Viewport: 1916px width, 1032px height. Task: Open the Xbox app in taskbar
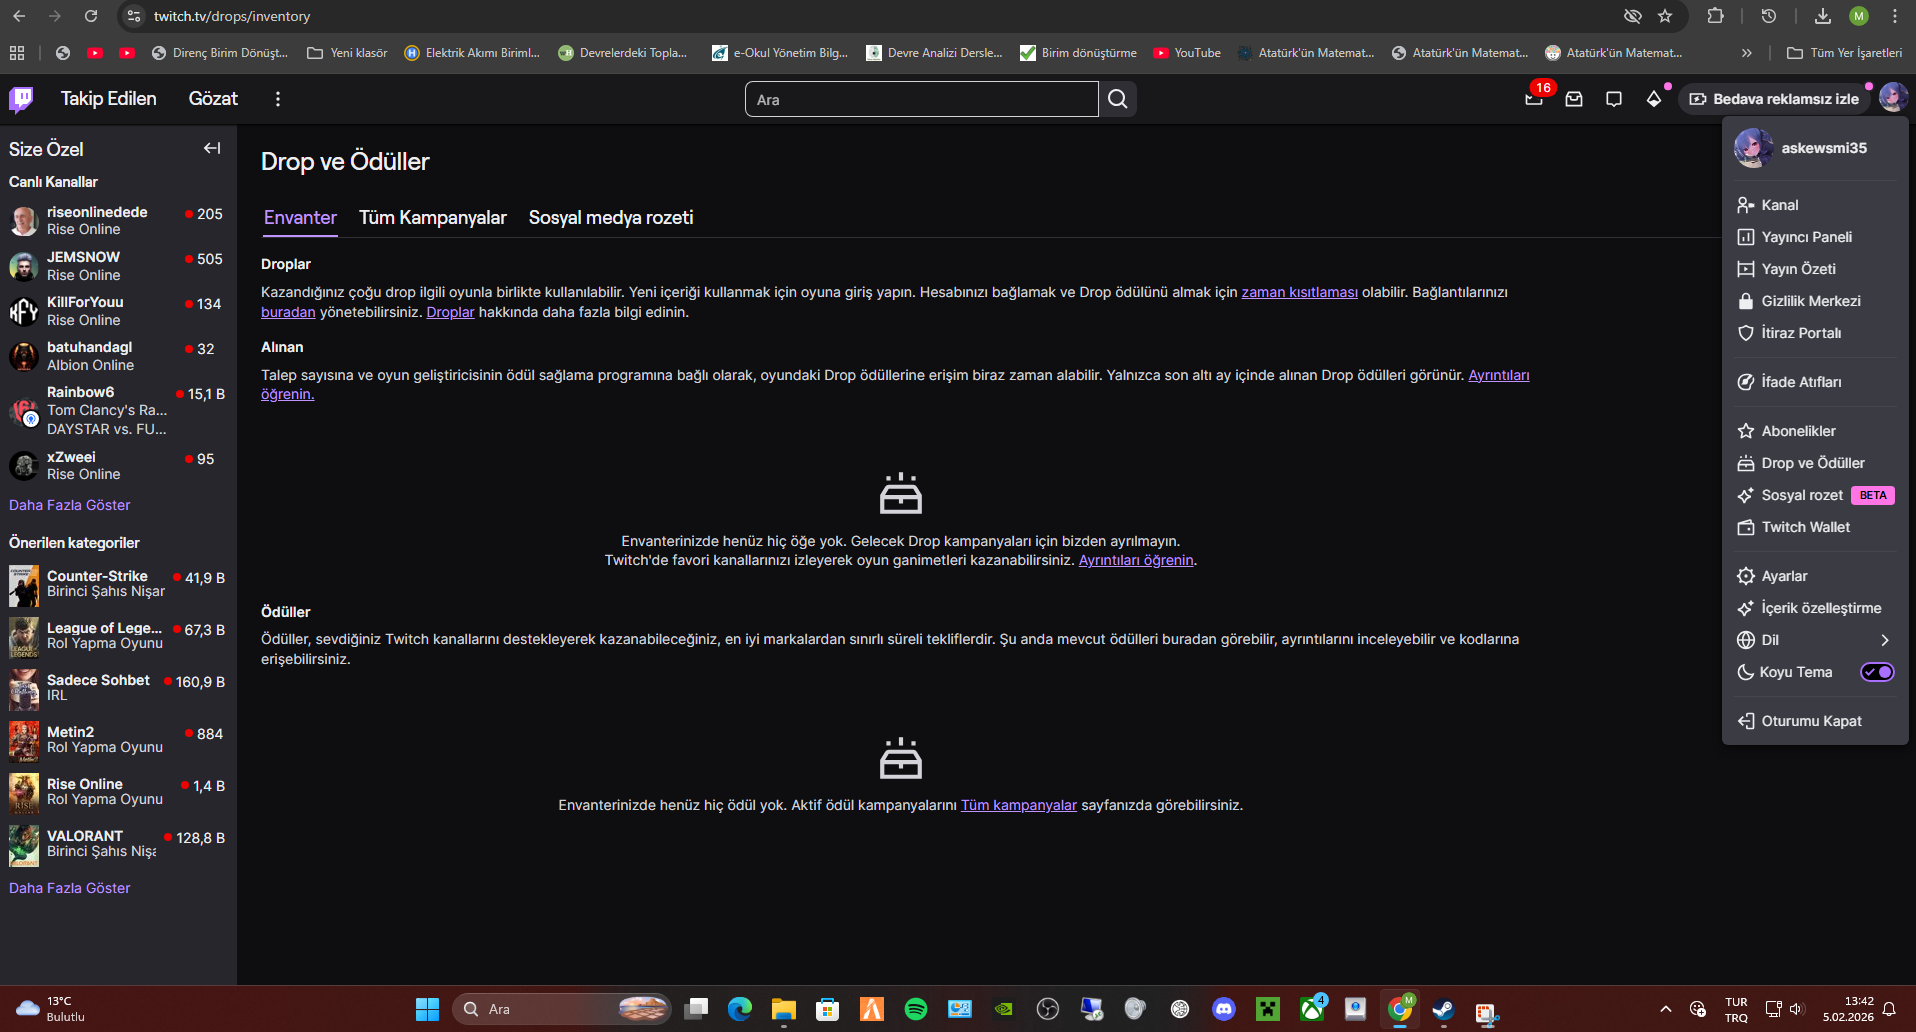click(1312, 1009)
